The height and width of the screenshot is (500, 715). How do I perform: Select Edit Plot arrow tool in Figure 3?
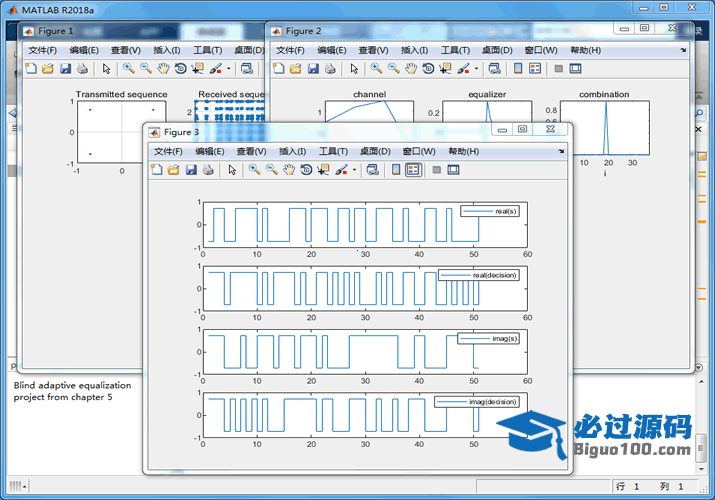(232, 170)
